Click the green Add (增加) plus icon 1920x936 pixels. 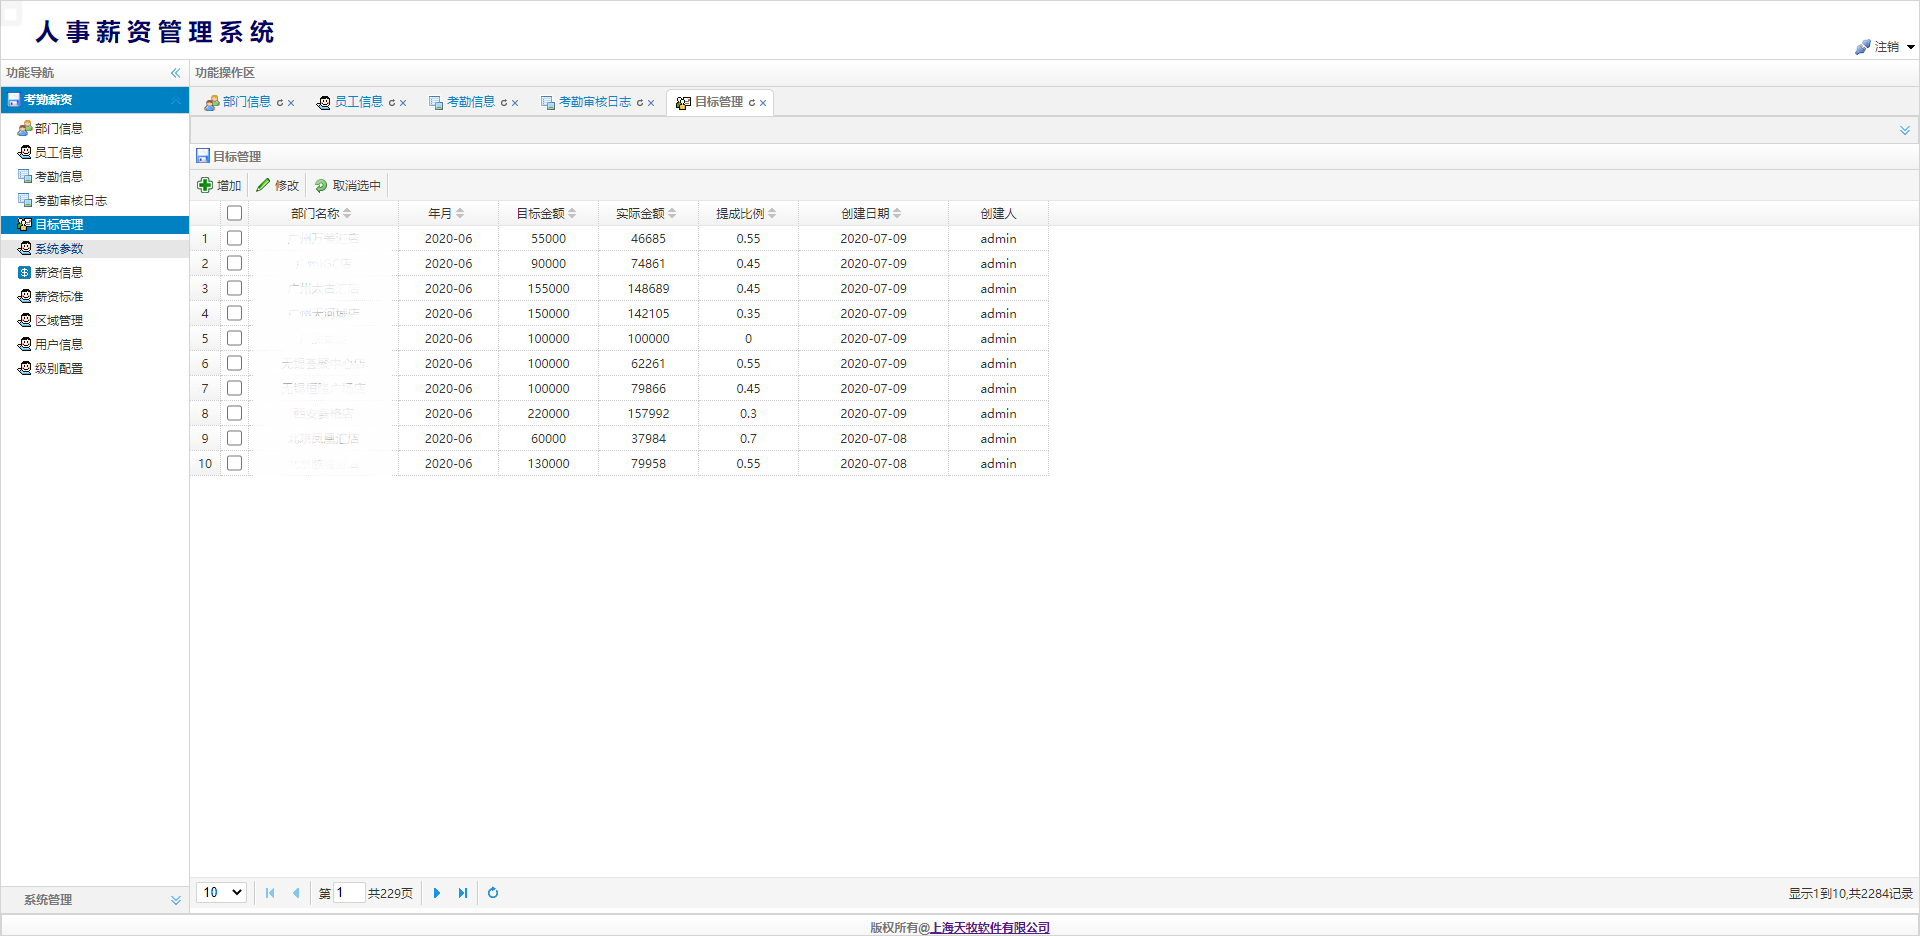205,185
